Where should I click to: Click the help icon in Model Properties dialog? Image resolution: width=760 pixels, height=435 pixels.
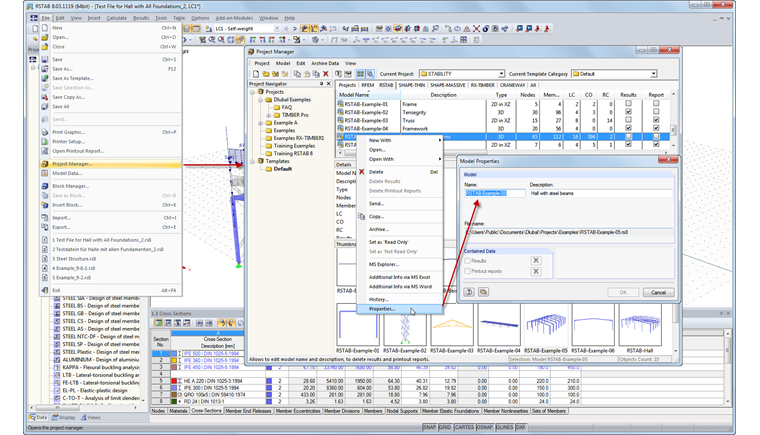tap(468, 292)
